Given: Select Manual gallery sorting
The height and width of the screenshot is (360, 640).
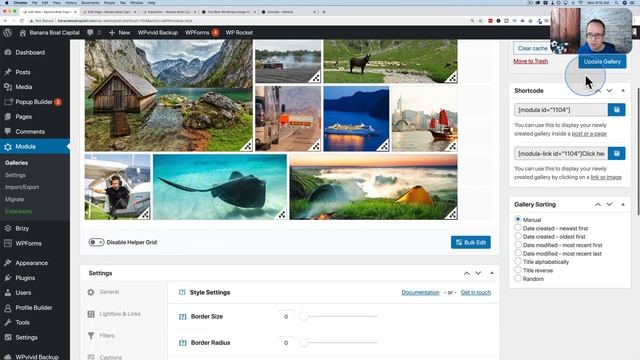Looking at the screenshot, I should pos(518,219).
